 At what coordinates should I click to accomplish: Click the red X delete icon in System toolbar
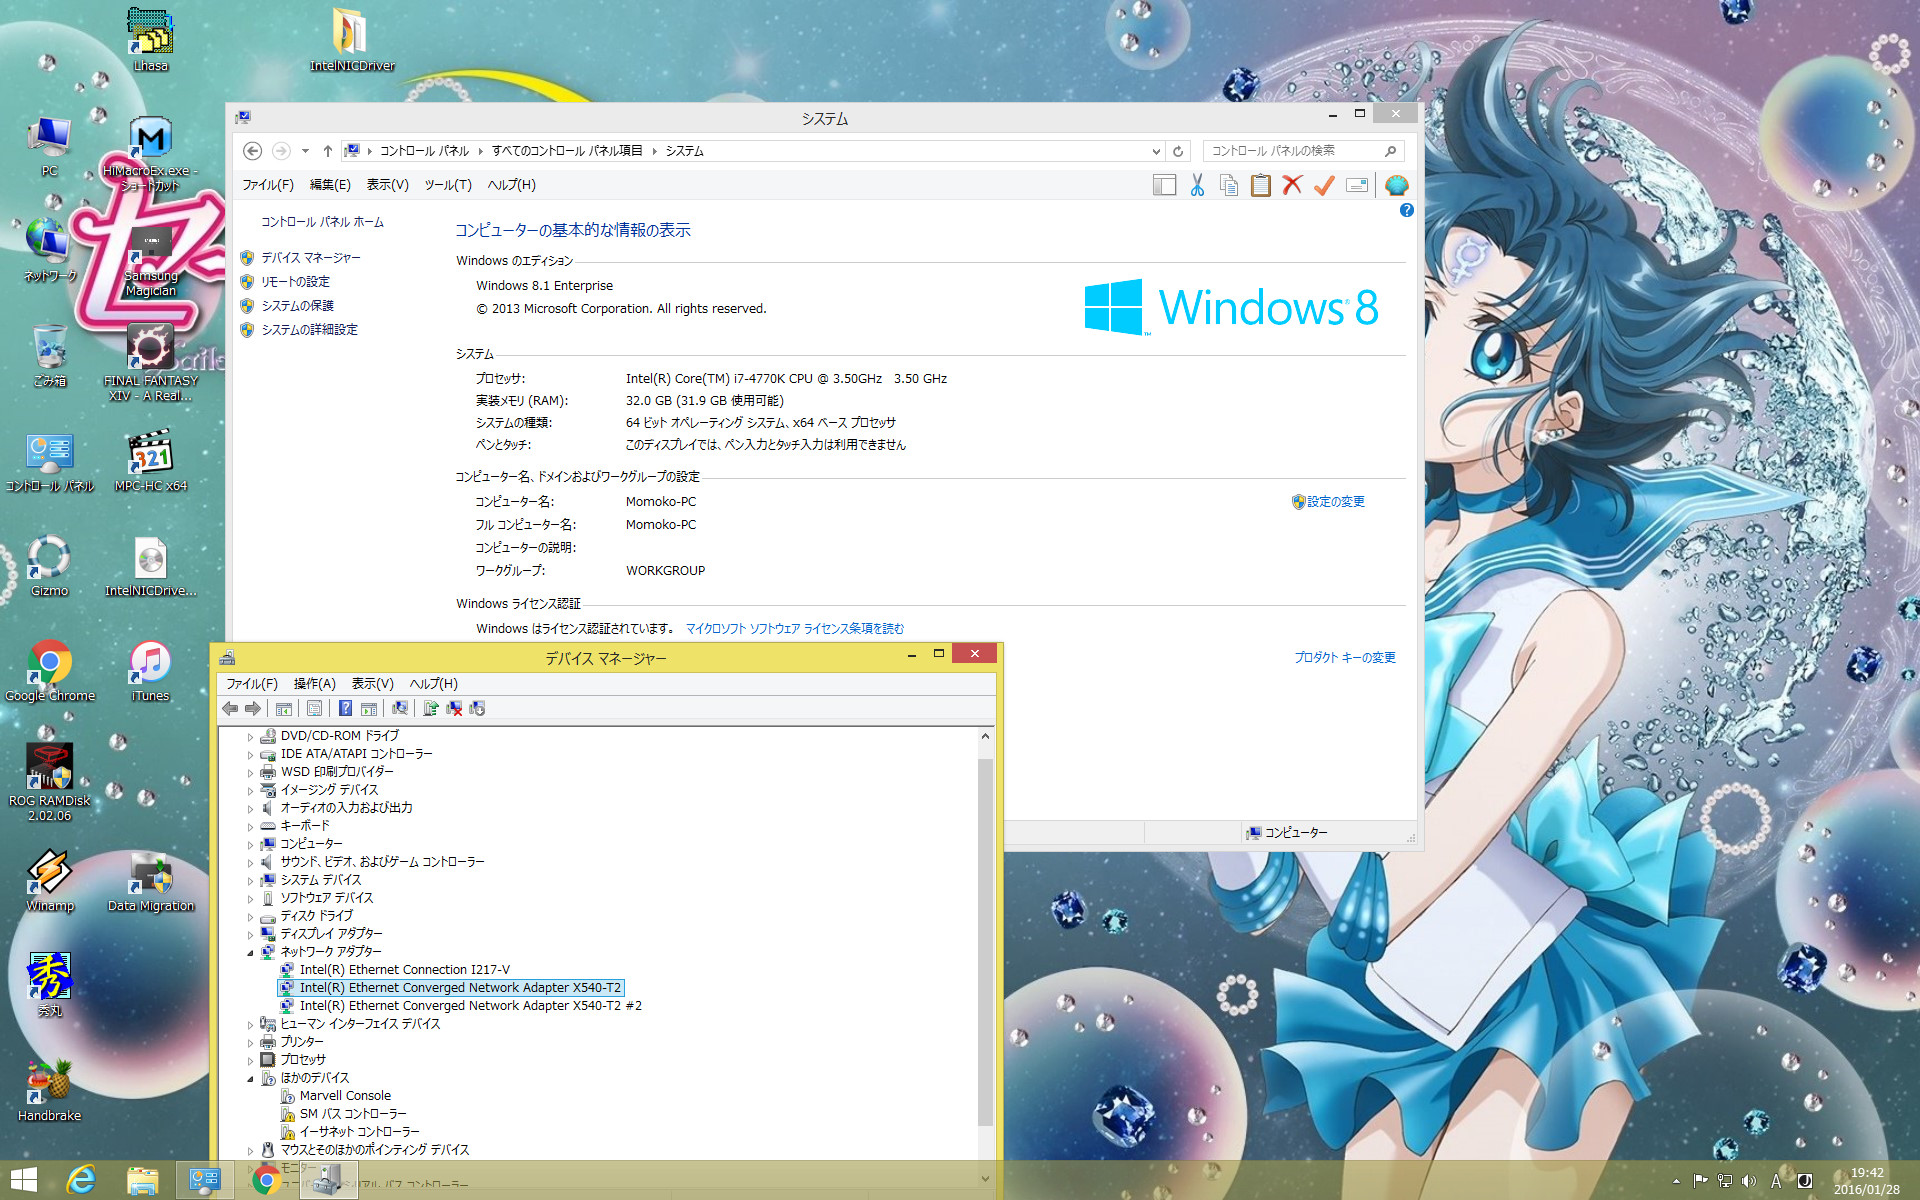[1292, 185]
